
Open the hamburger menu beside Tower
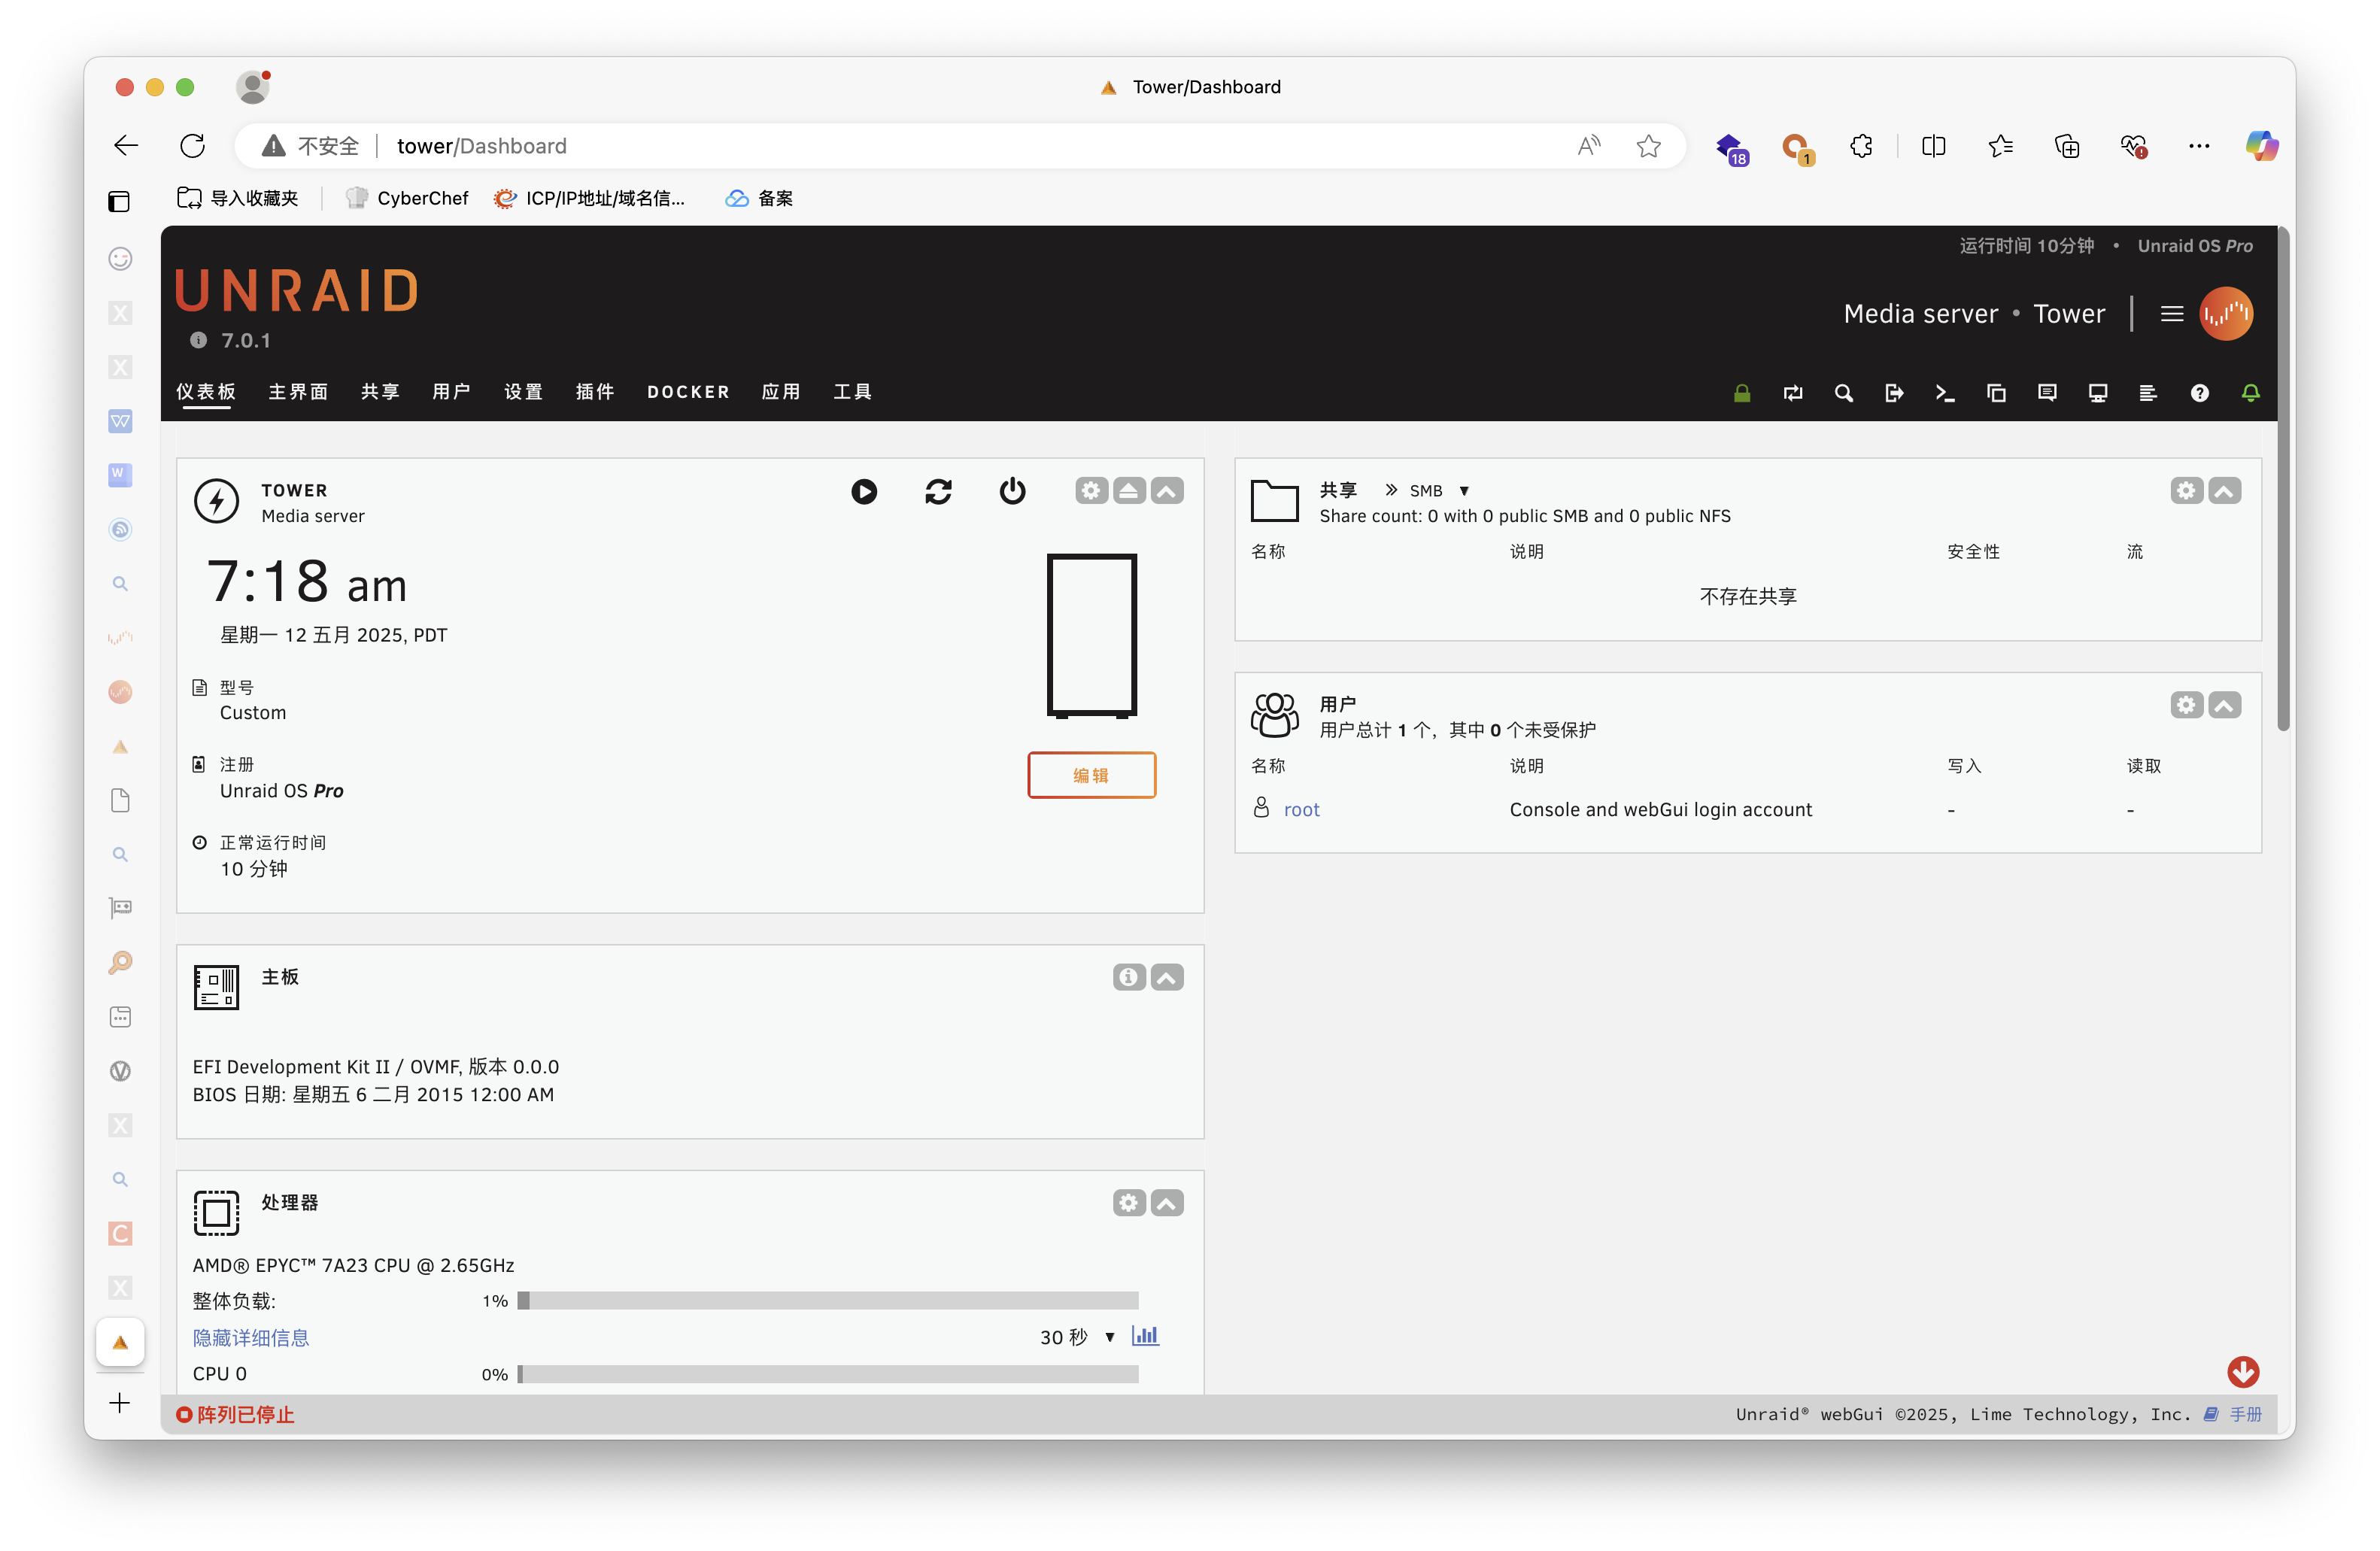click(2171, 314)
